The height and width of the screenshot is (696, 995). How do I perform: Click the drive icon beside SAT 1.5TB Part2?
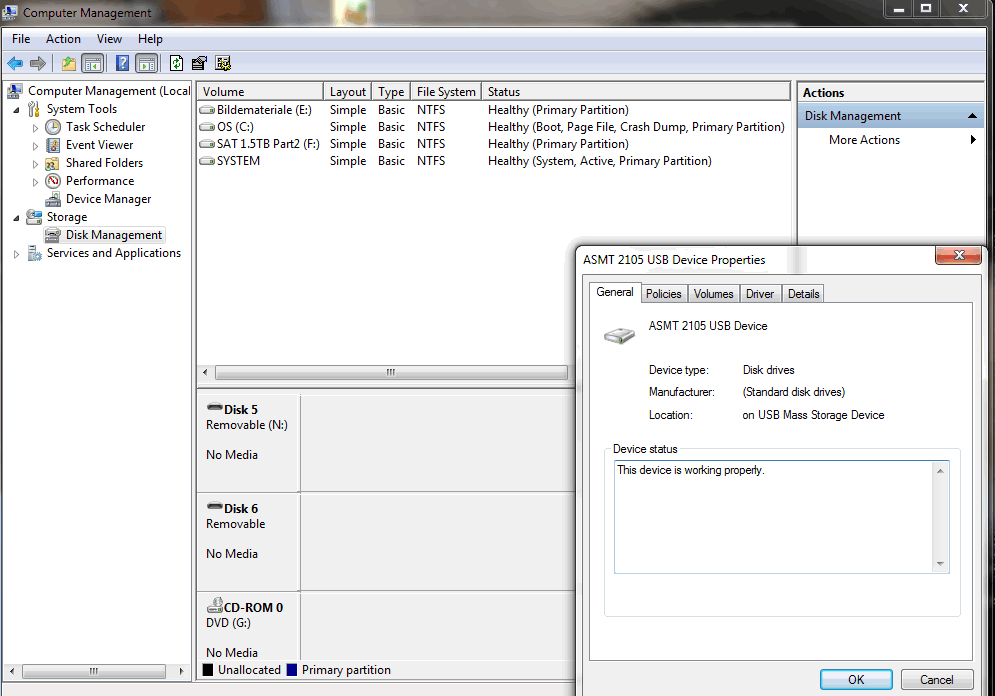point(207,144)
